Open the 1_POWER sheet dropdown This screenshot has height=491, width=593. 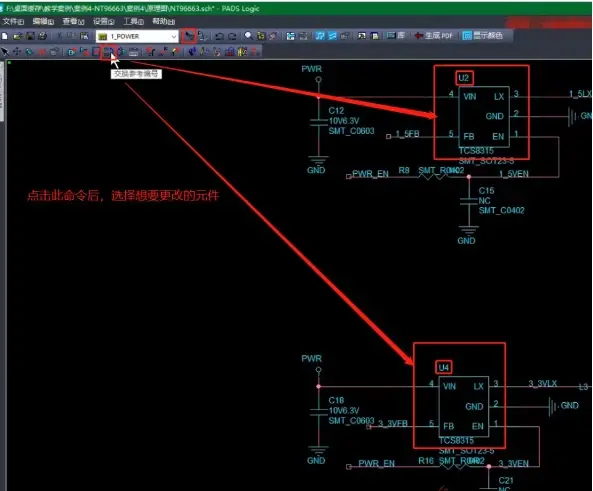click(137, 36)
